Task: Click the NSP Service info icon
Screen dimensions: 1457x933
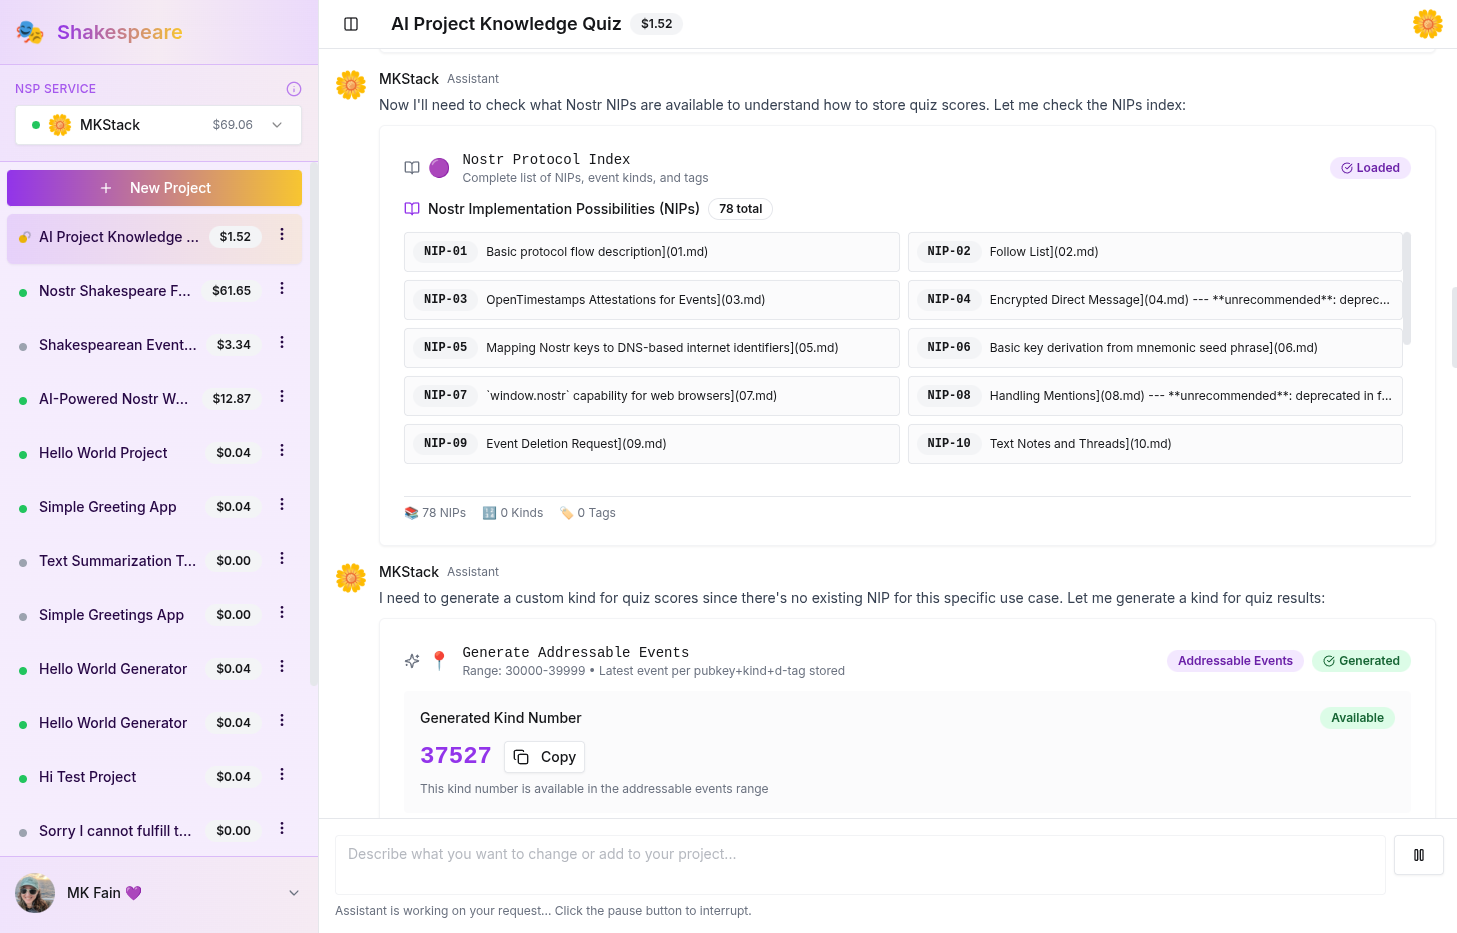Action: point(294,89)
